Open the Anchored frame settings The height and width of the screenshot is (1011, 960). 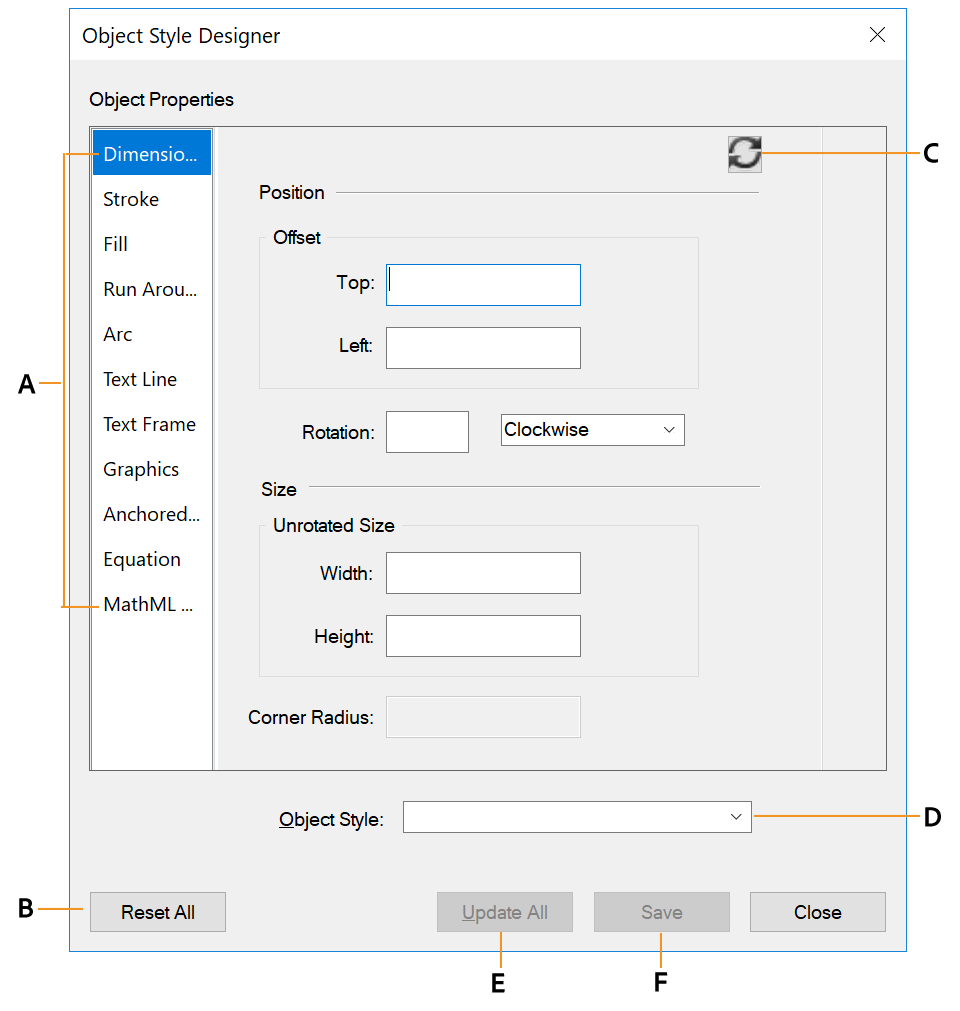pyautogui.click(x=151, y=514)
